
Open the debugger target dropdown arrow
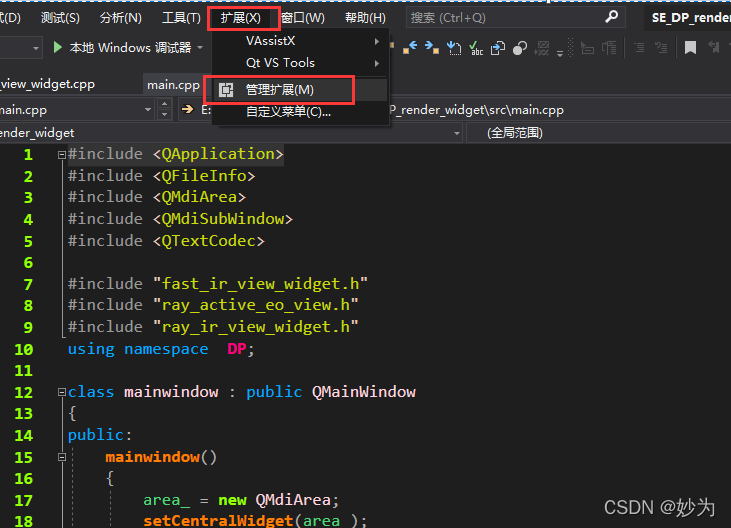pos(200,48)
